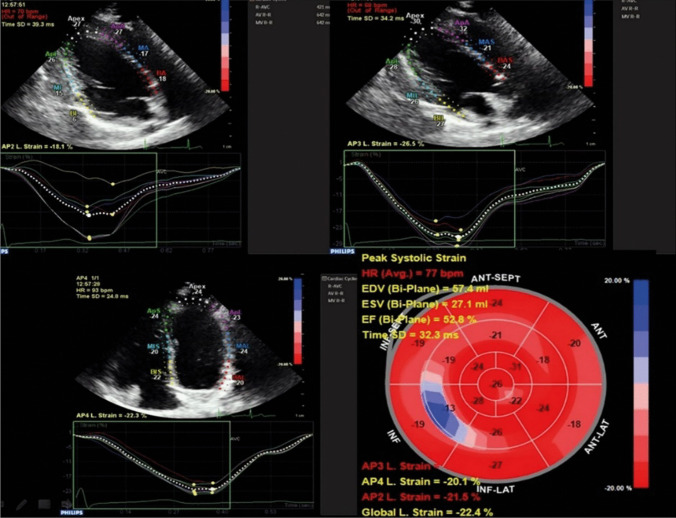The height and width of the screenshot is (518, 676).
Task: Select the MAL -24 segment label in AP4 view
Action: (243, 349)
